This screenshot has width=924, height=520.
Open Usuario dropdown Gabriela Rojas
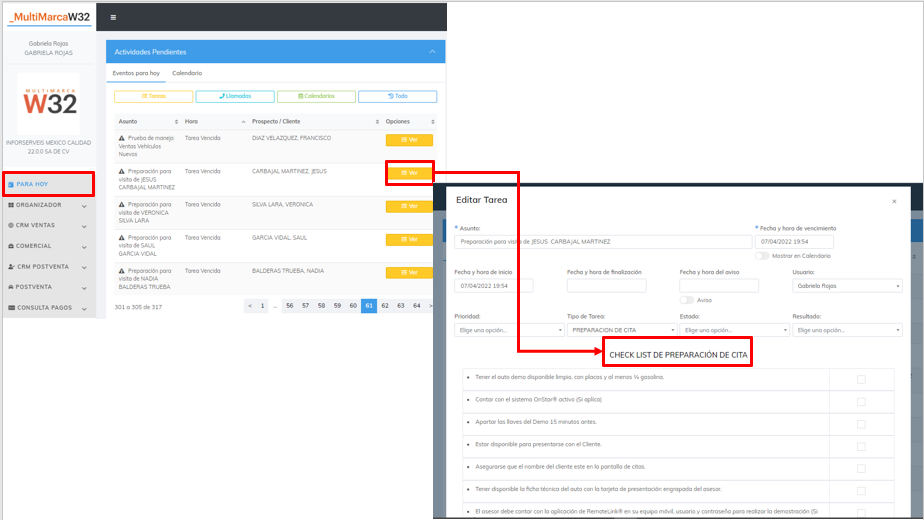[x=847, y=286]
